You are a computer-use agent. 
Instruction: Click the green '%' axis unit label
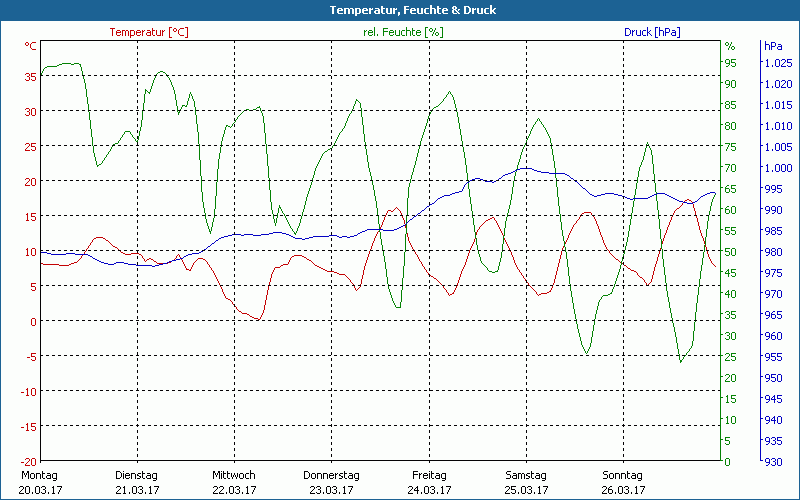pyautogui.click(x=730, y=46)
